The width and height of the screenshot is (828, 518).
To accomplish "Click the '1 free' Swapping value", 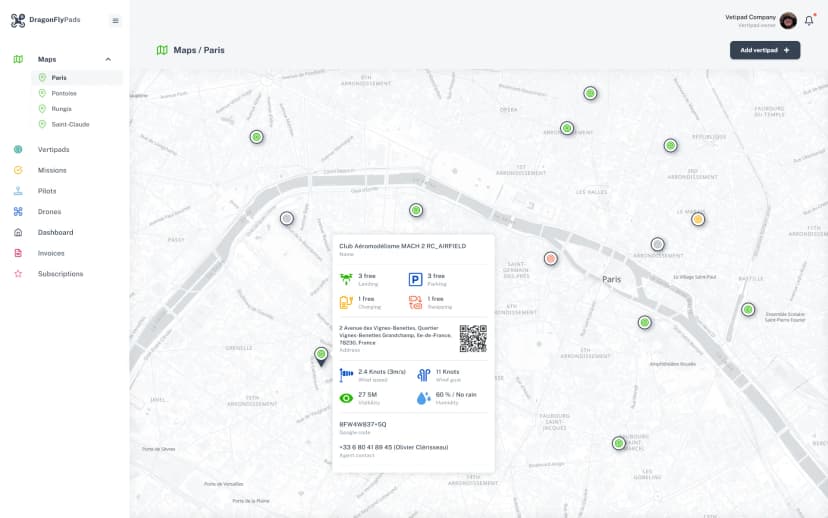I will (435, 299).
